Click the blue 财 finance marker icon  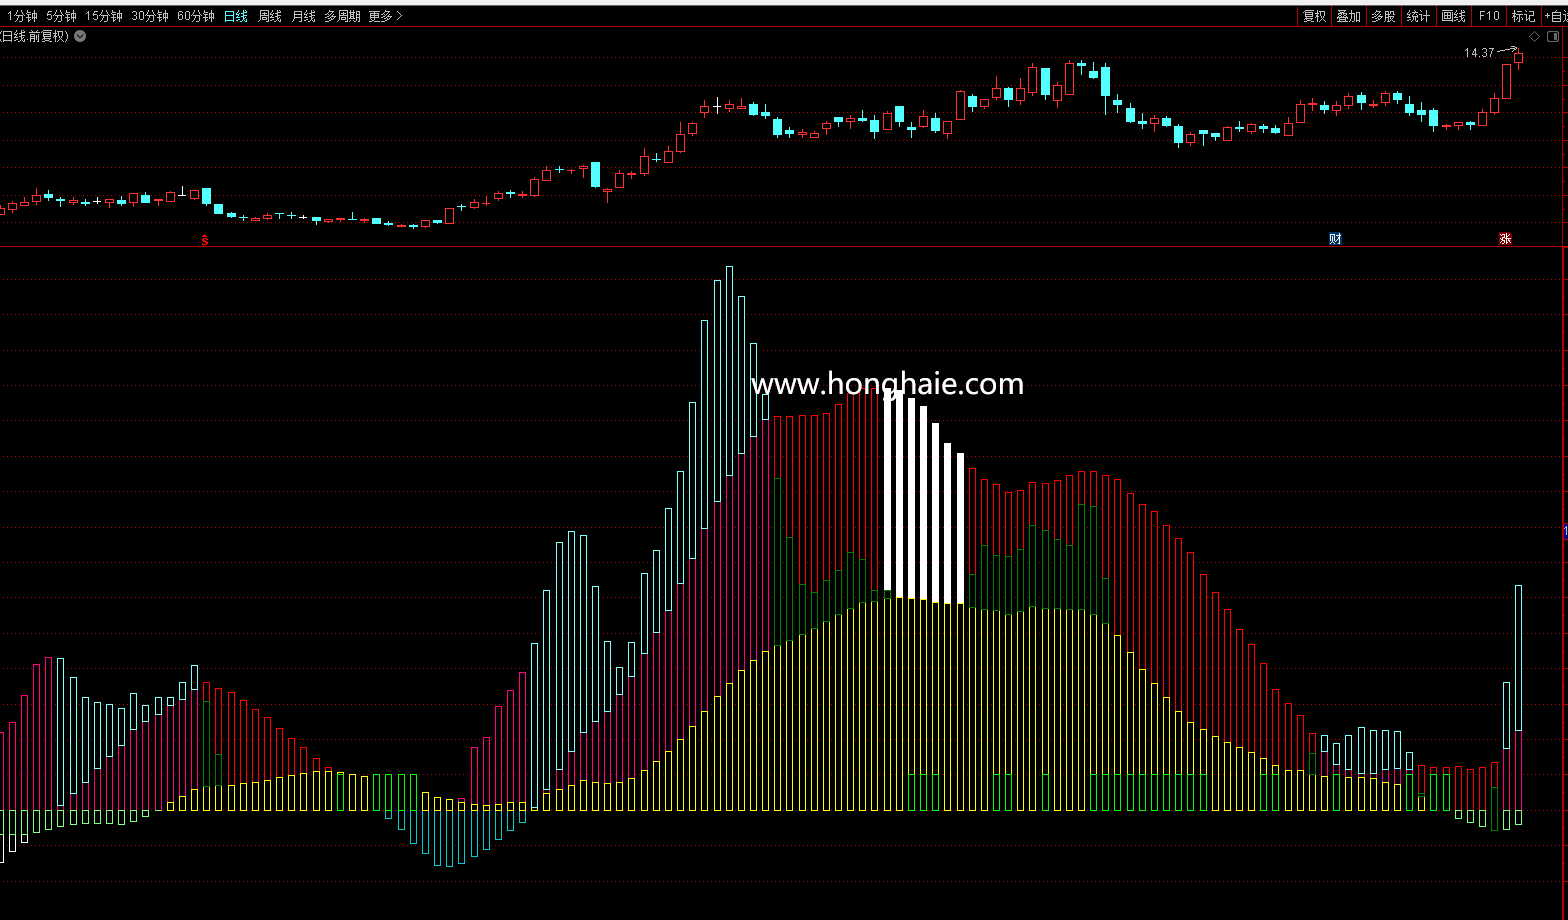click(1335, 238)
